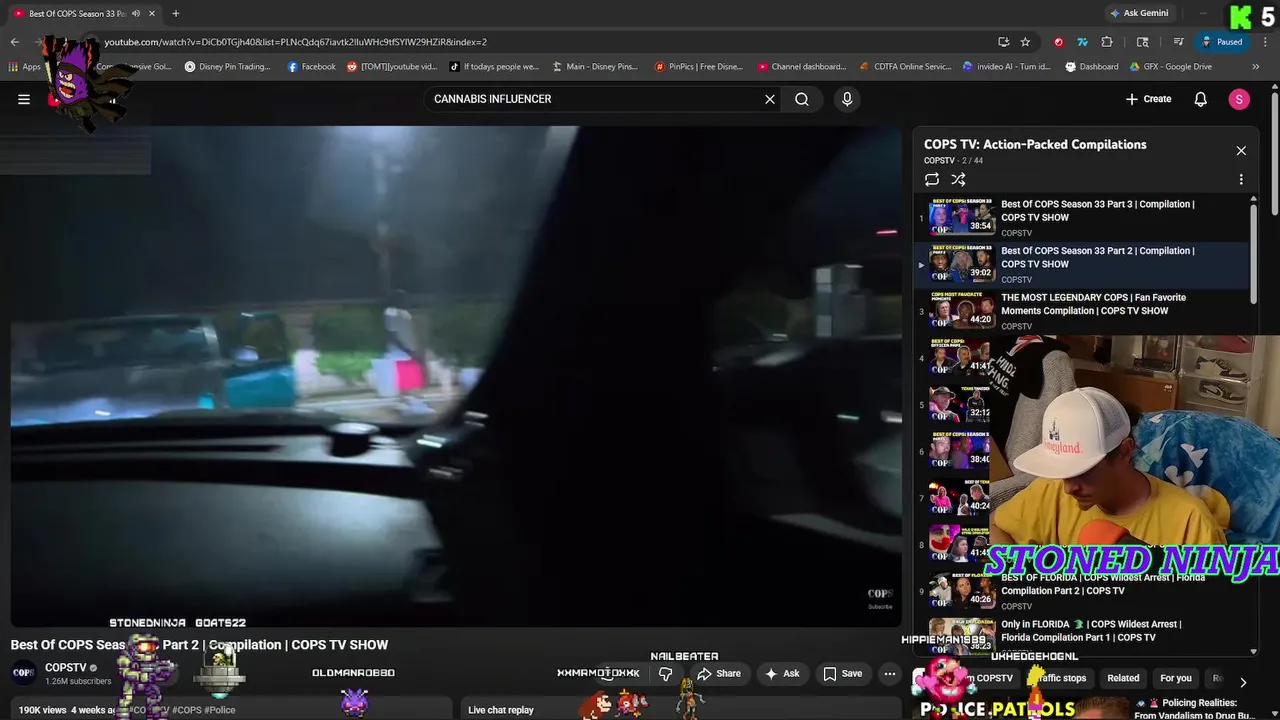
Task: Open the playlist three-dot options menu
Action: coord(1241,180)
